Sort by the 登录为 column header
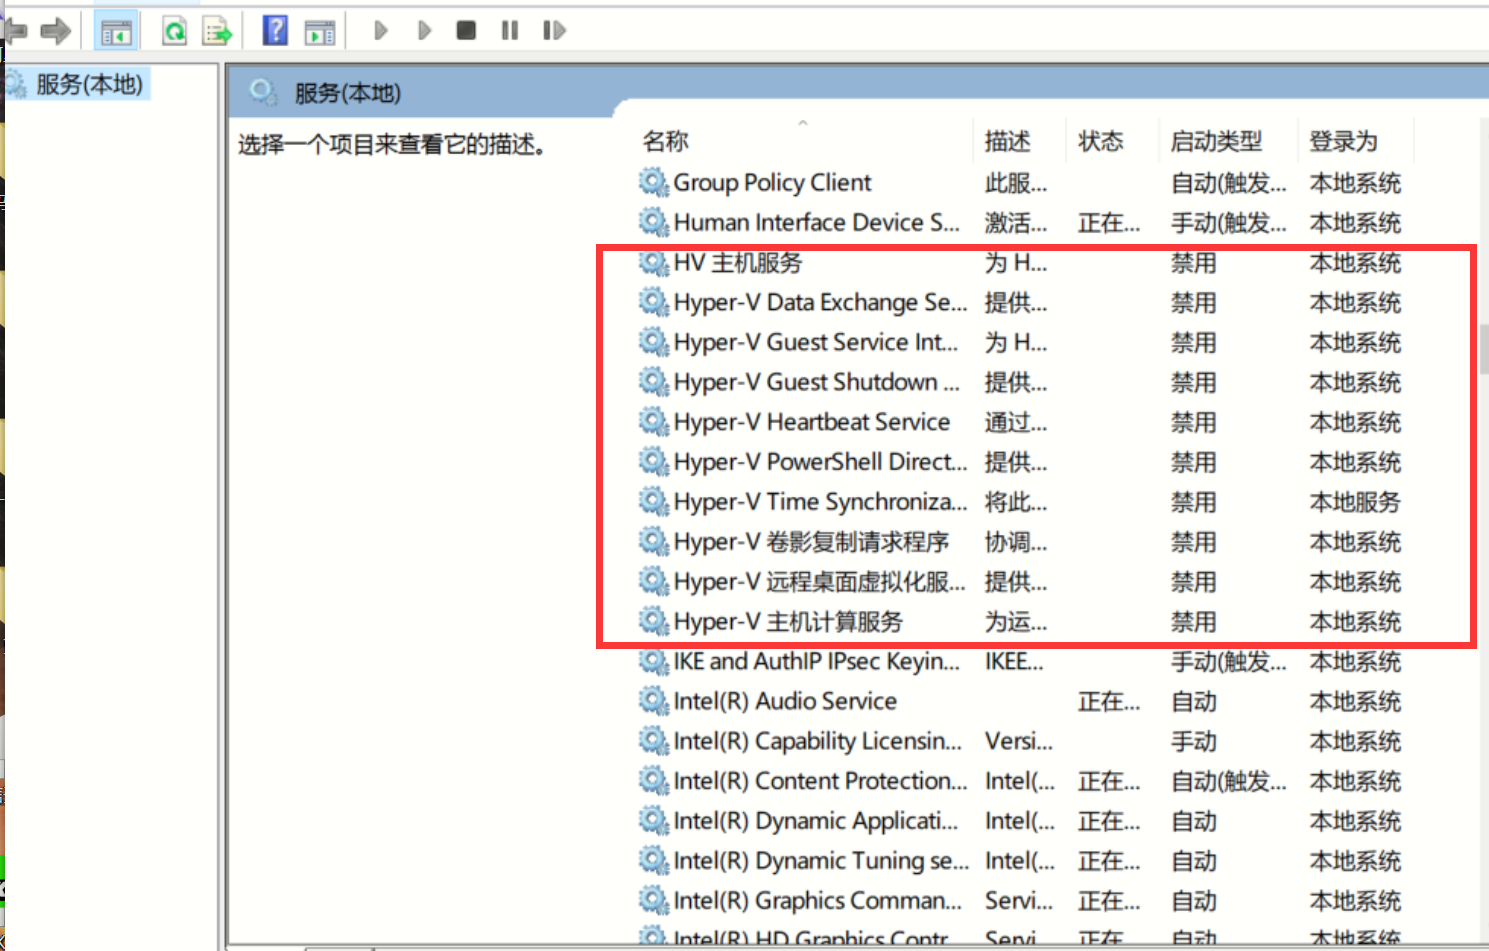 (1344, 142)
